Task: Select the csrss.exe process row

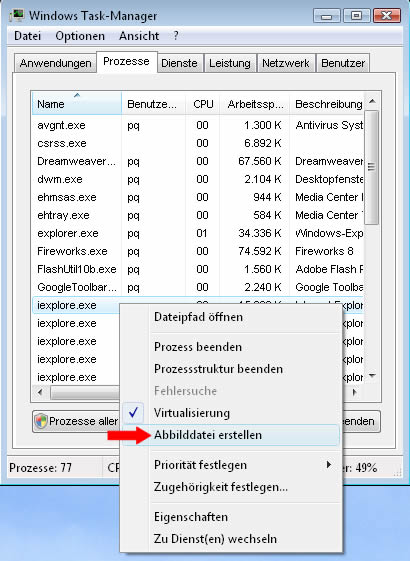Action: coord(198,143)
